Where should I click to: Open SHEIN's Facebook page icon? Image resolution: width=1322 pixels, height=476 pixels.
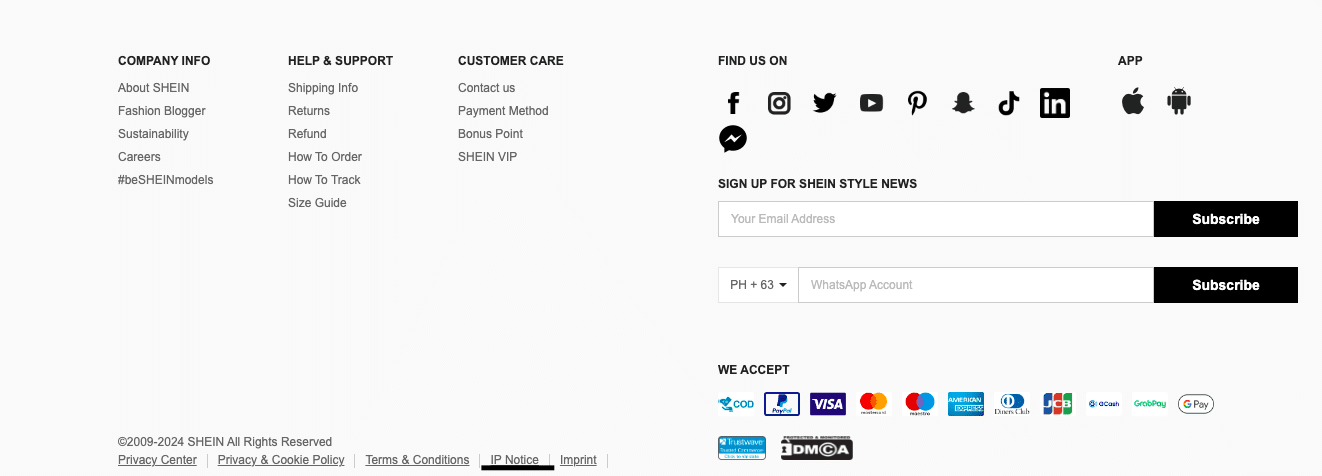pyautogui.click(x=733, y=103)
